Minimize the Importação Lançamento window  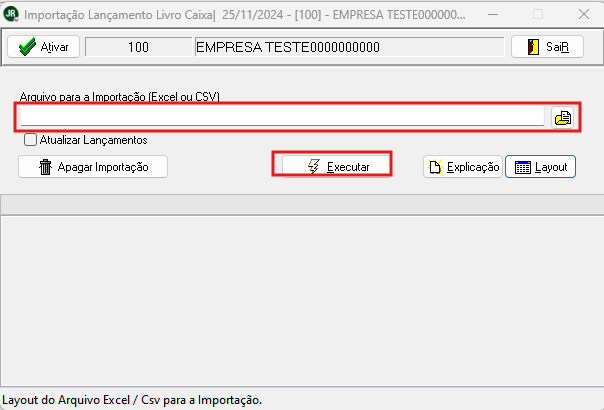tap(493, 14)
